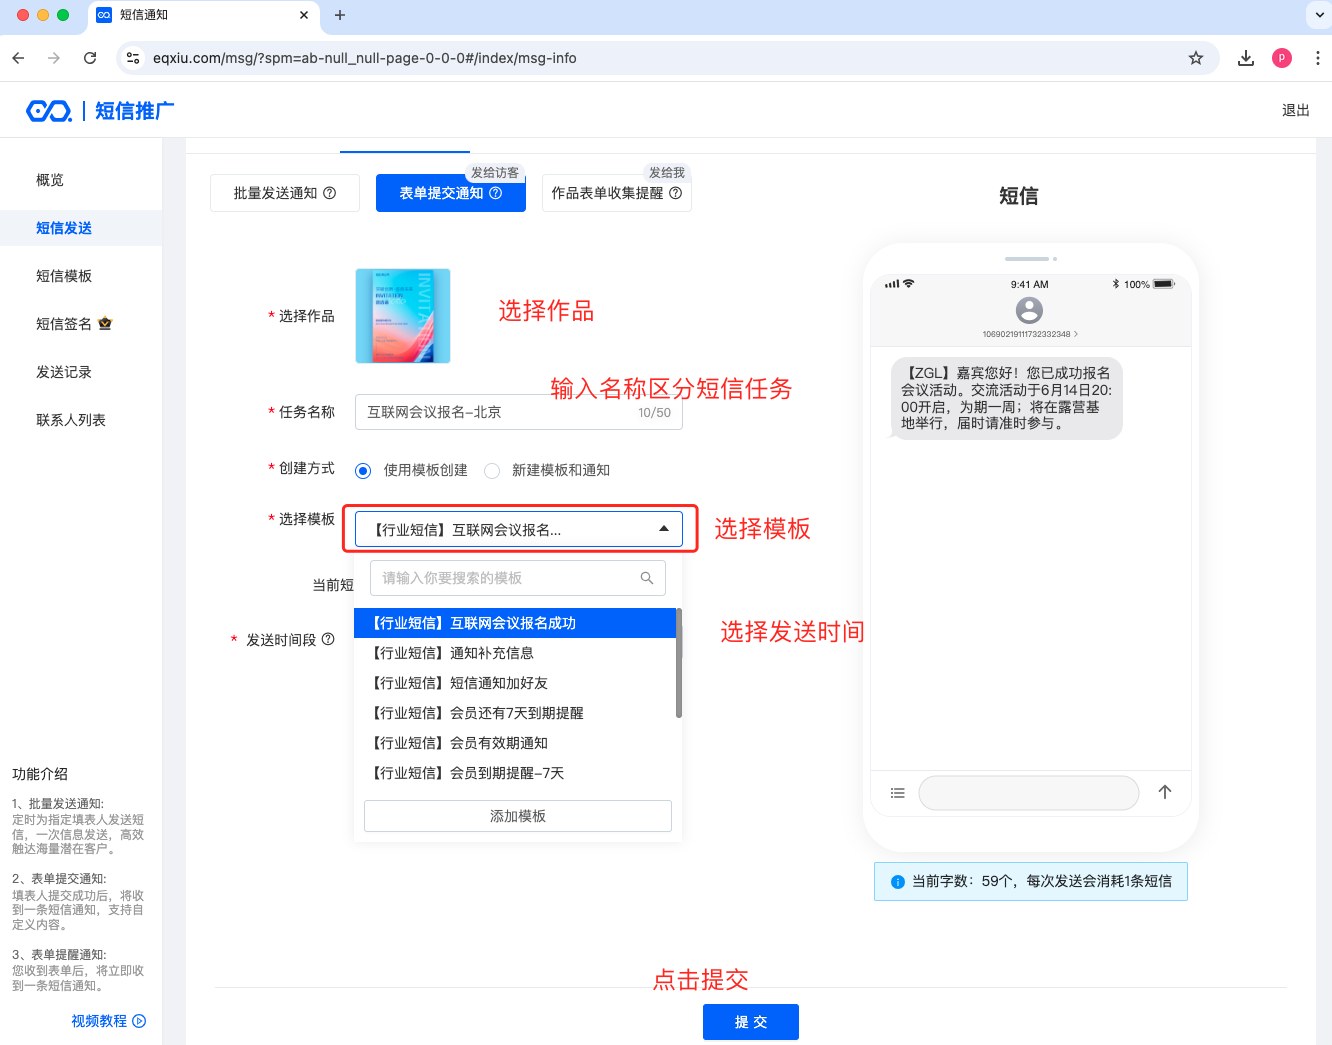Select the 使用模板创建 radio option
The width and height of the screenshot is (1332, 1045).
363,471
